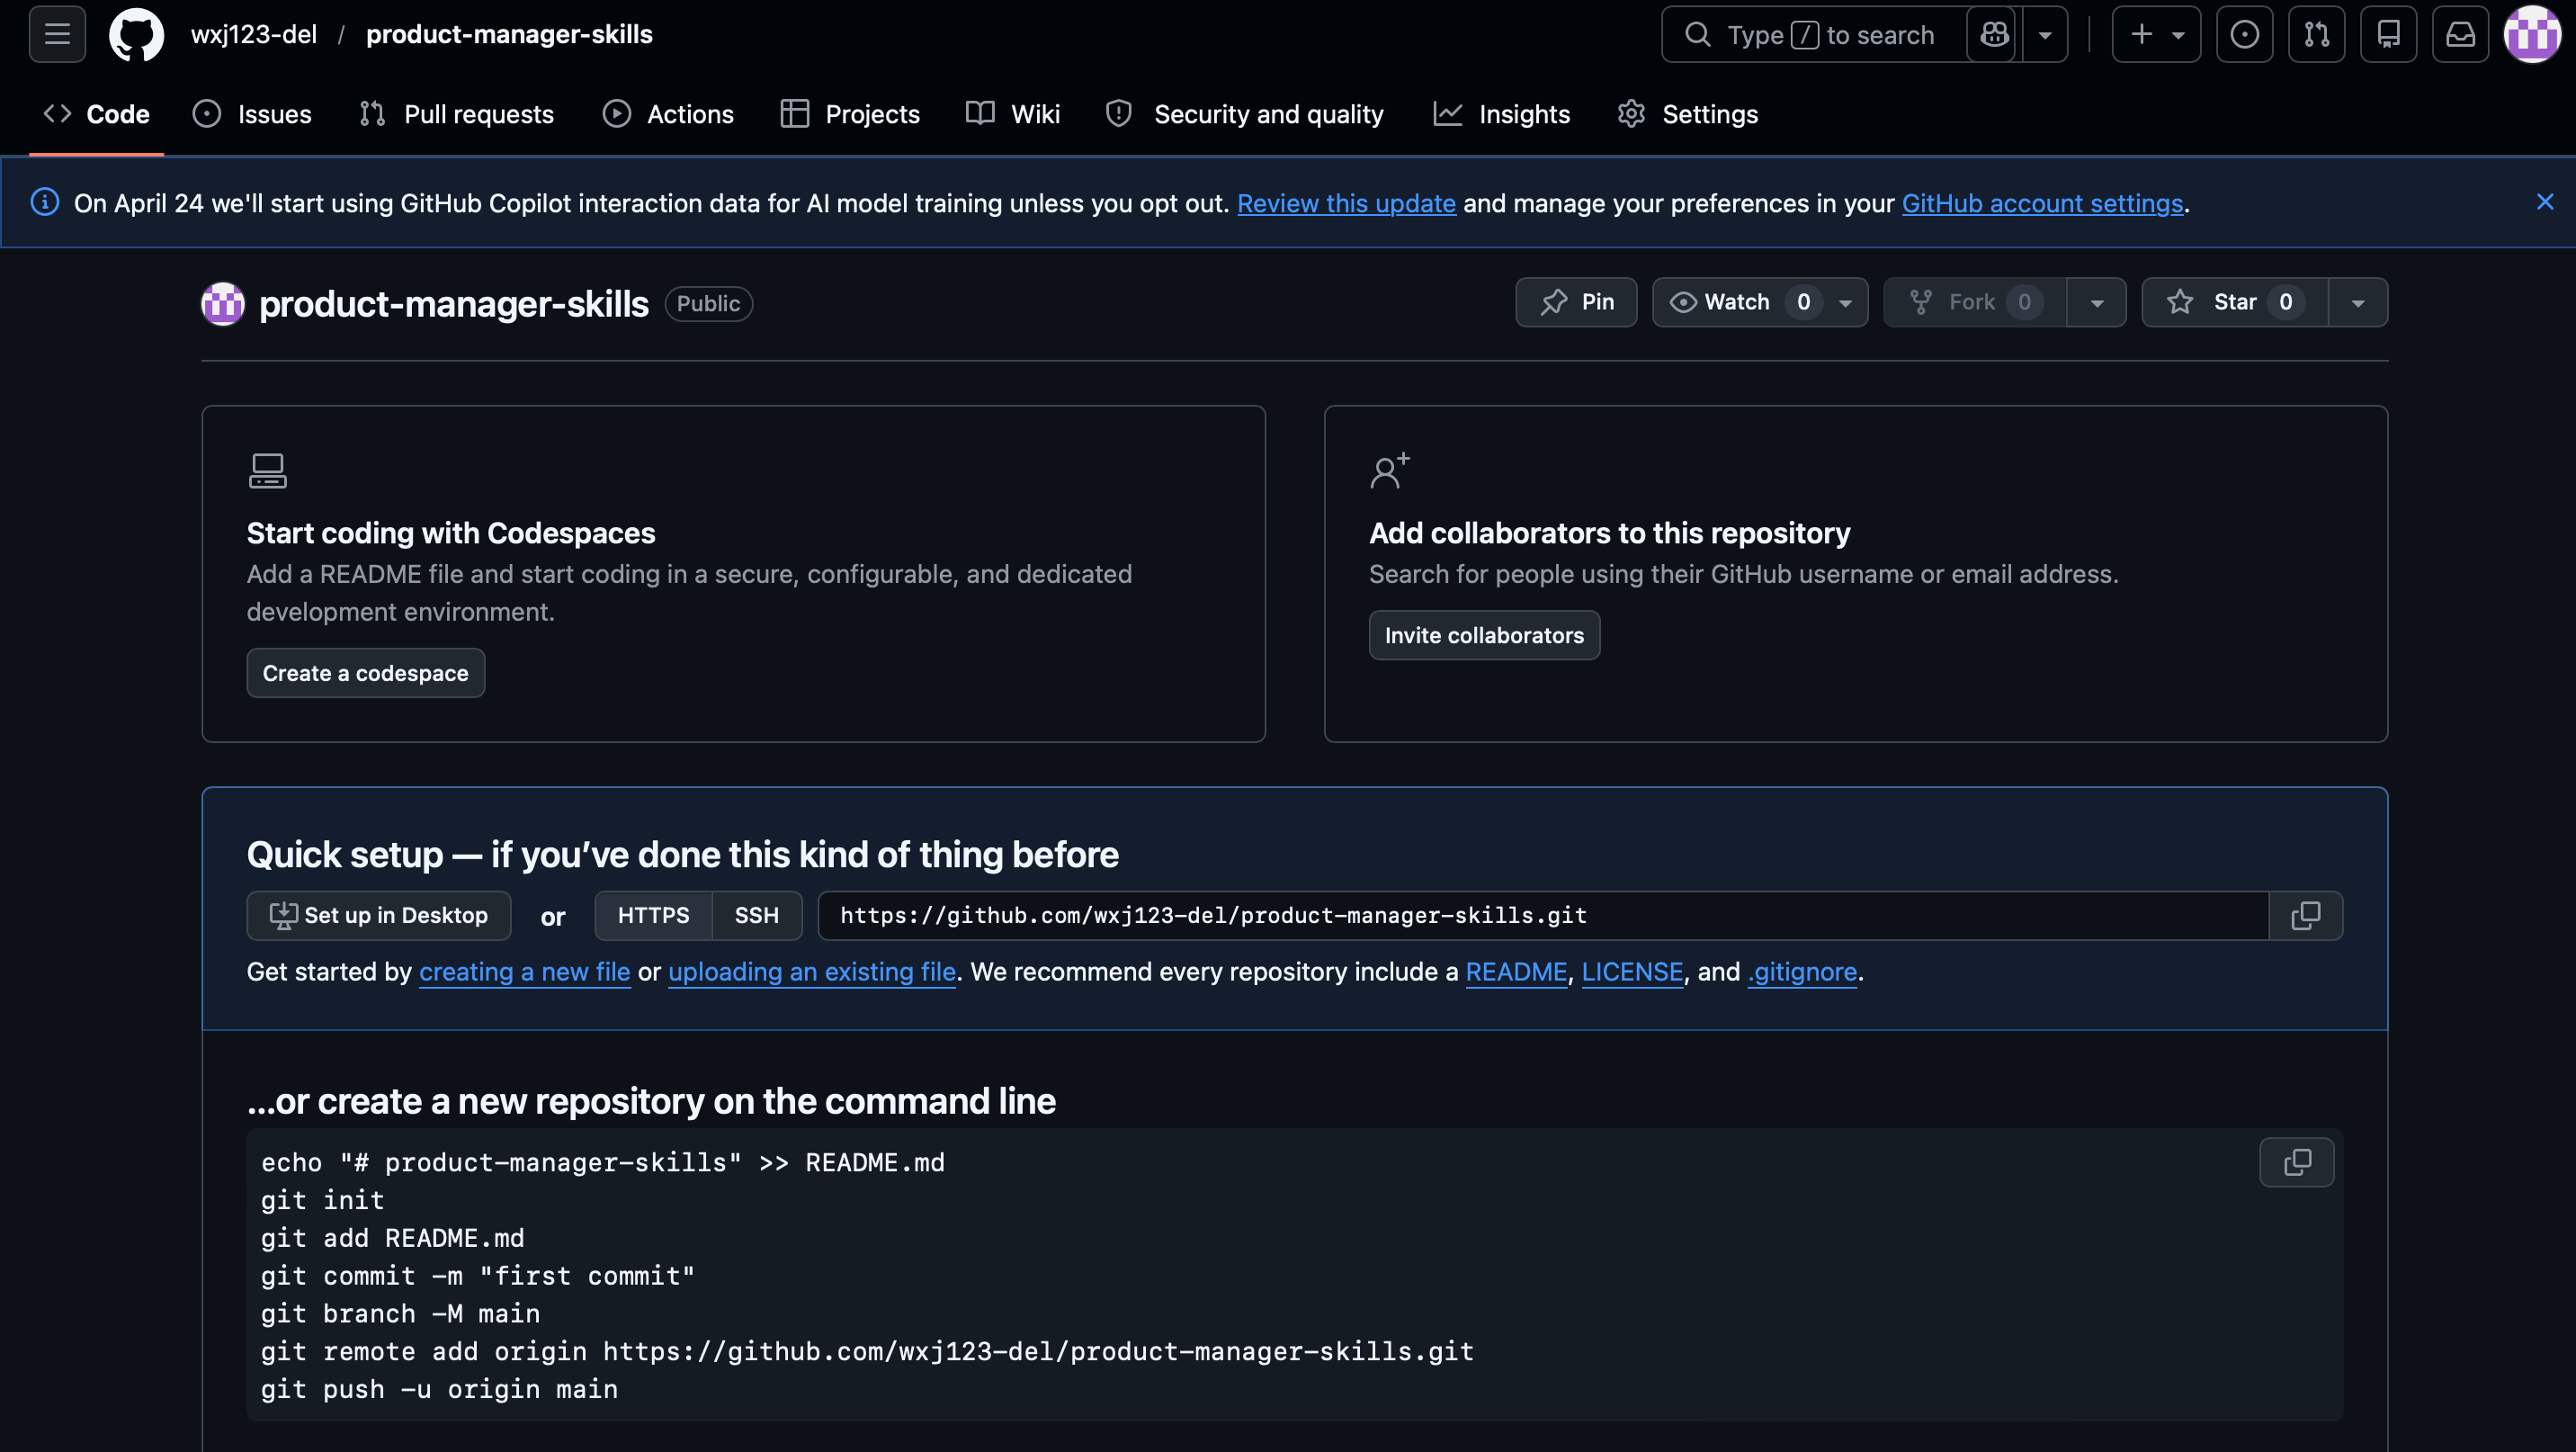Select the HTTPS clone protocol
The height and width of the screenshot is (1452, 2576).
click(x=653, y=915)
